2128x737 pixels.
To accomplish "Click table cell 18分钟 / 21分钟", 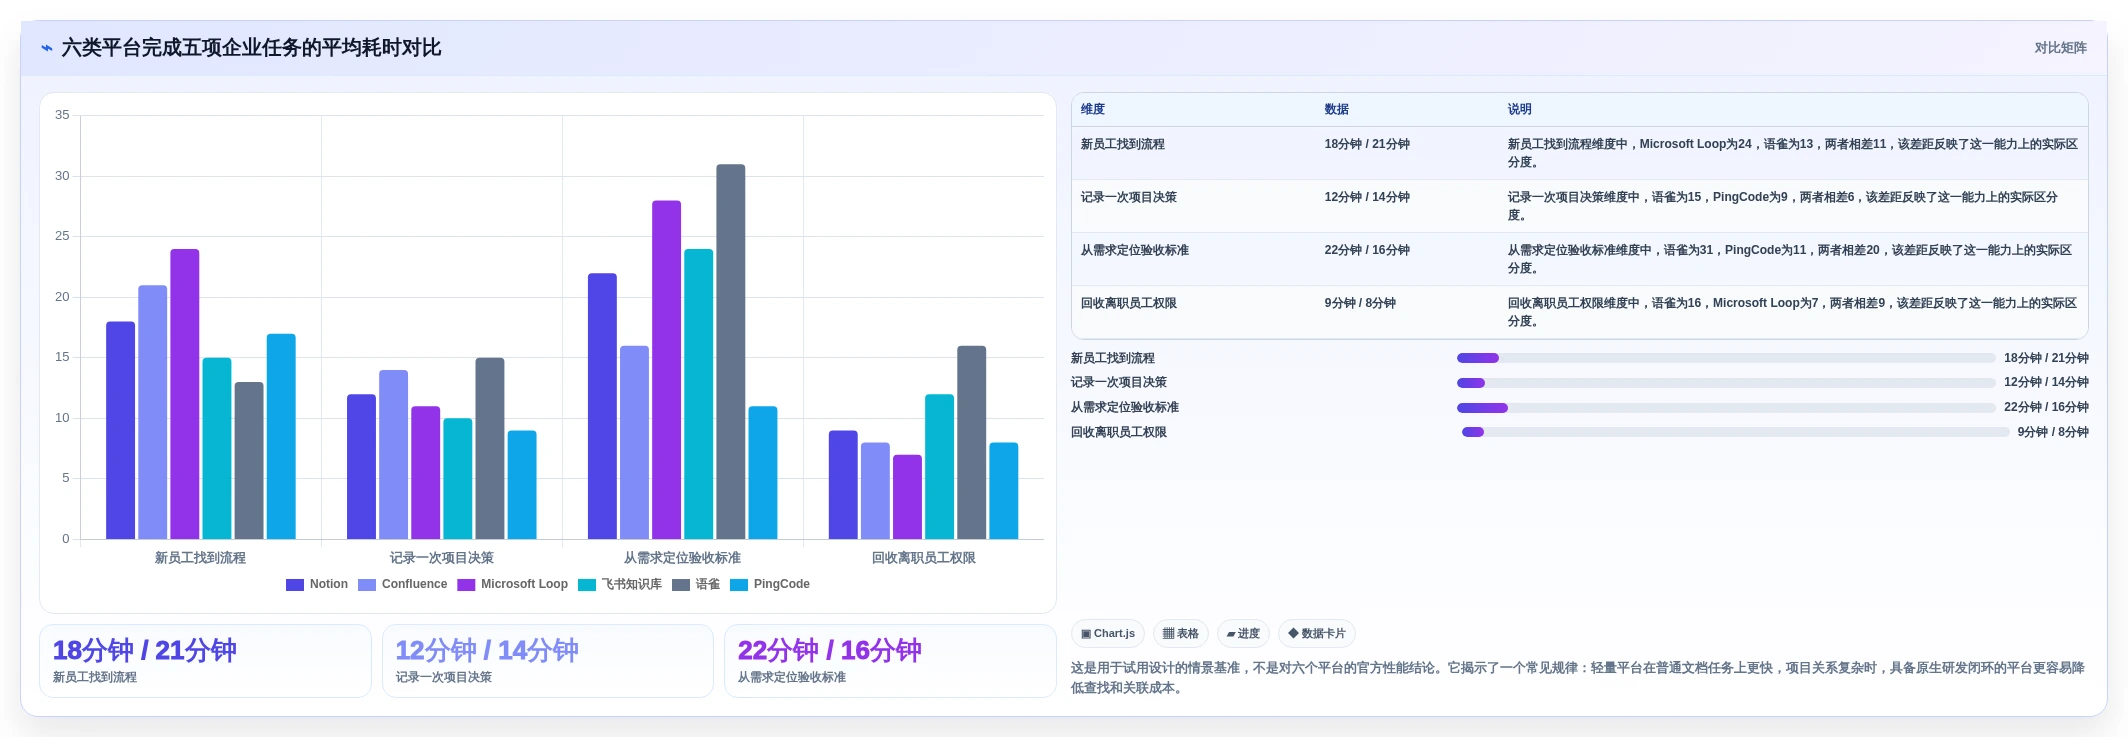I will [x=1407, y=153].
